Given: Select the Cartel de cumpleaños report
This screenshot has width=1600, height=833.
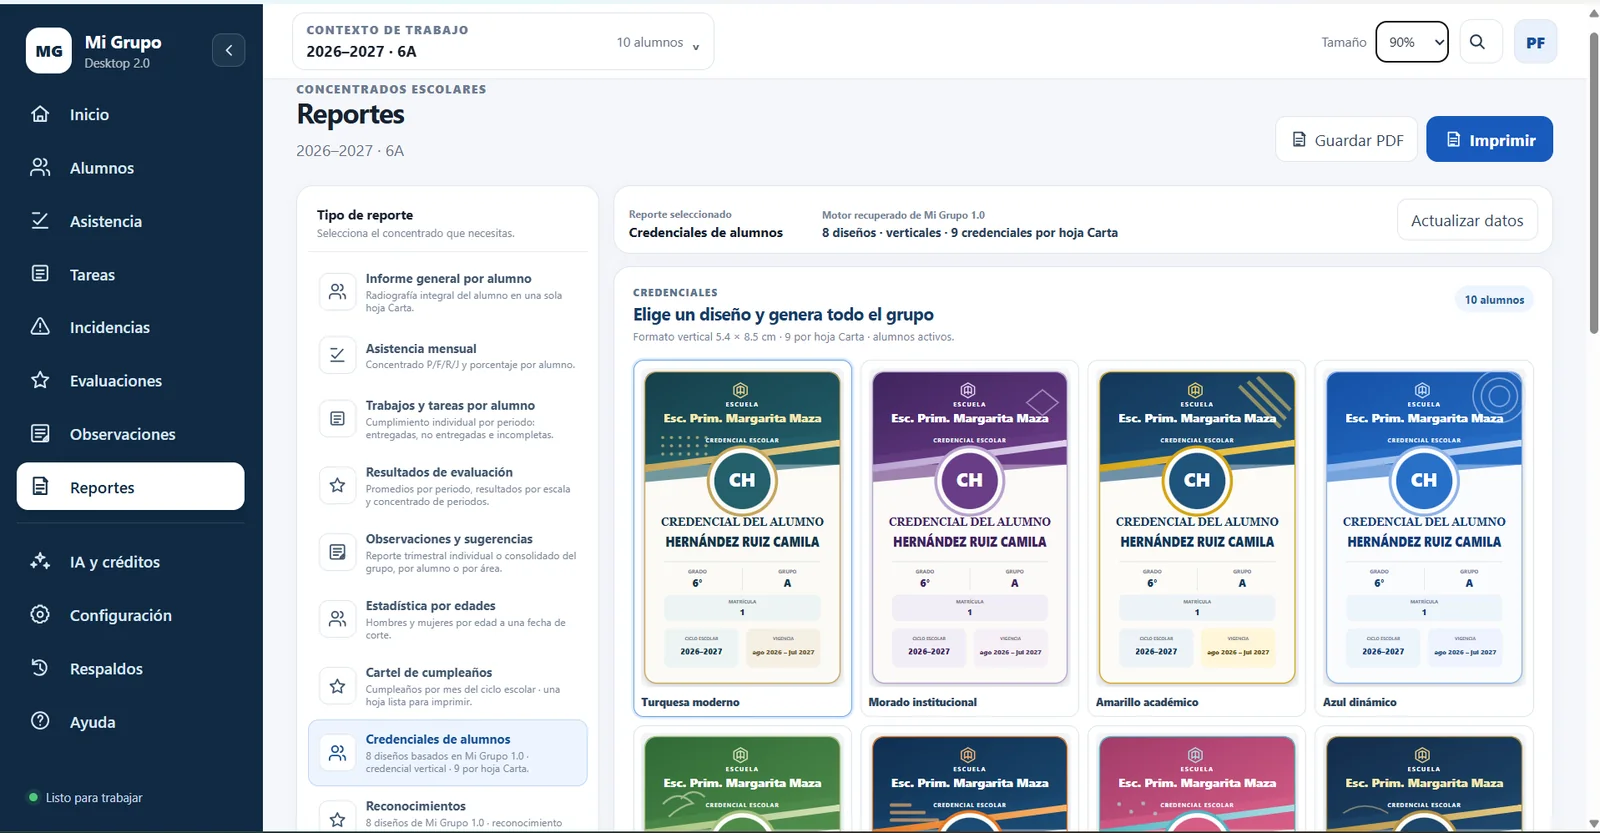Looking at the screenshot, I should (448, 687).
